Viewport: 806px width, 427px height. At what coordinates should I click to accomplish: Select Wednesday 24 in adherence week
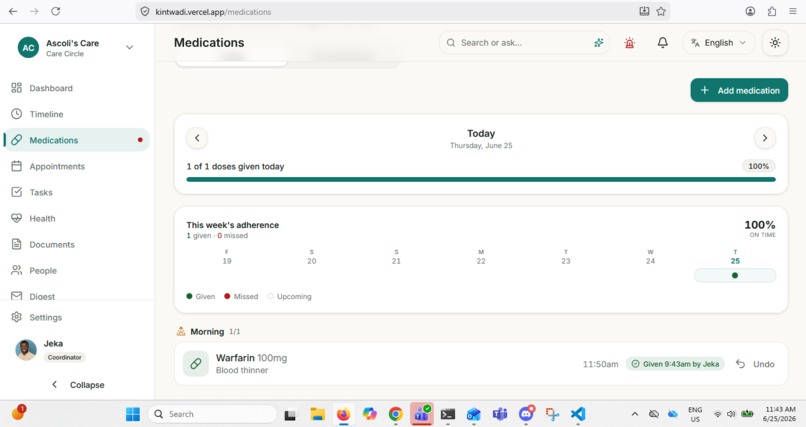click(x=650, y=257)
